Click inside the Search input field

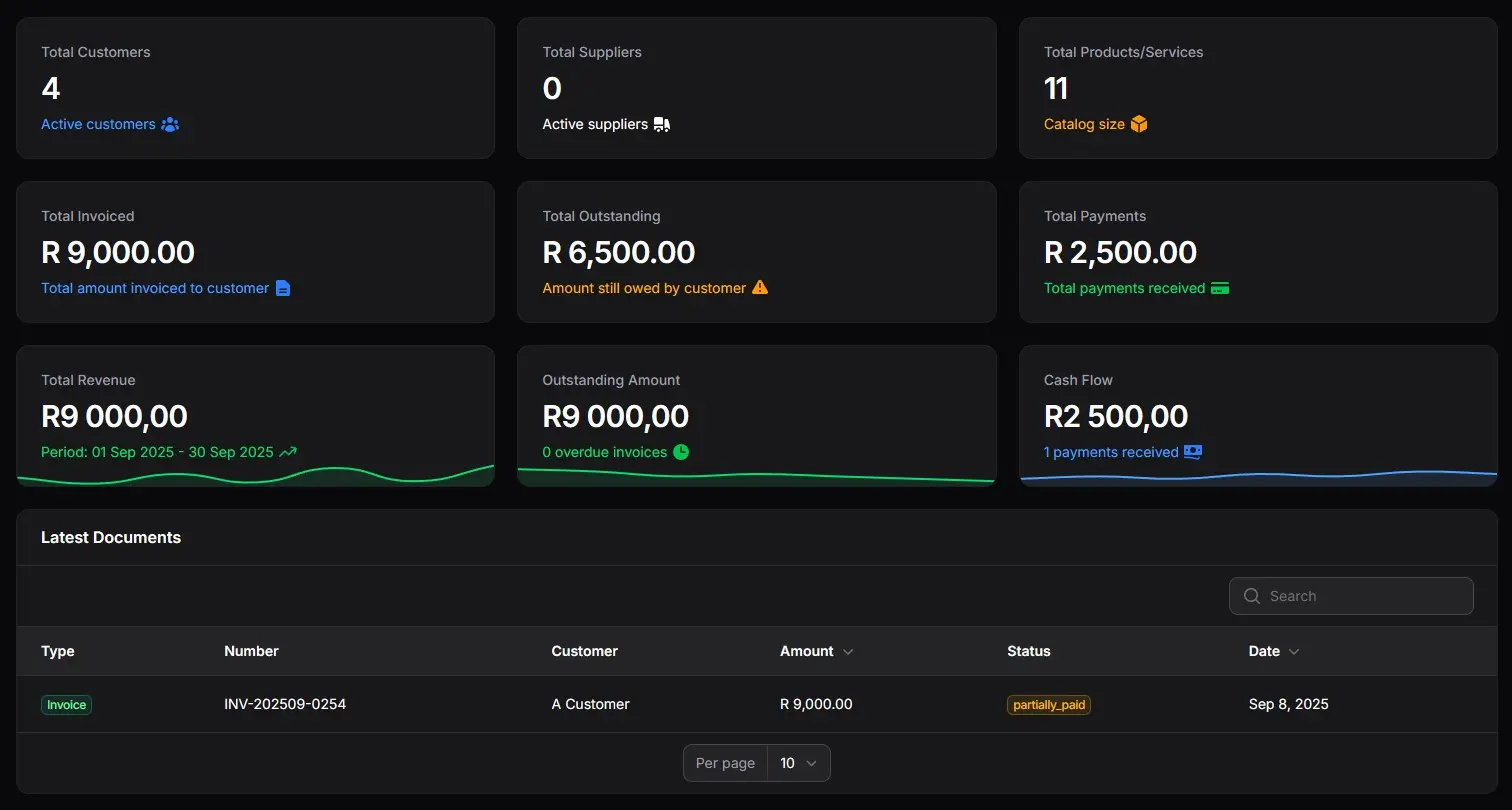(x=1350, y=595)
